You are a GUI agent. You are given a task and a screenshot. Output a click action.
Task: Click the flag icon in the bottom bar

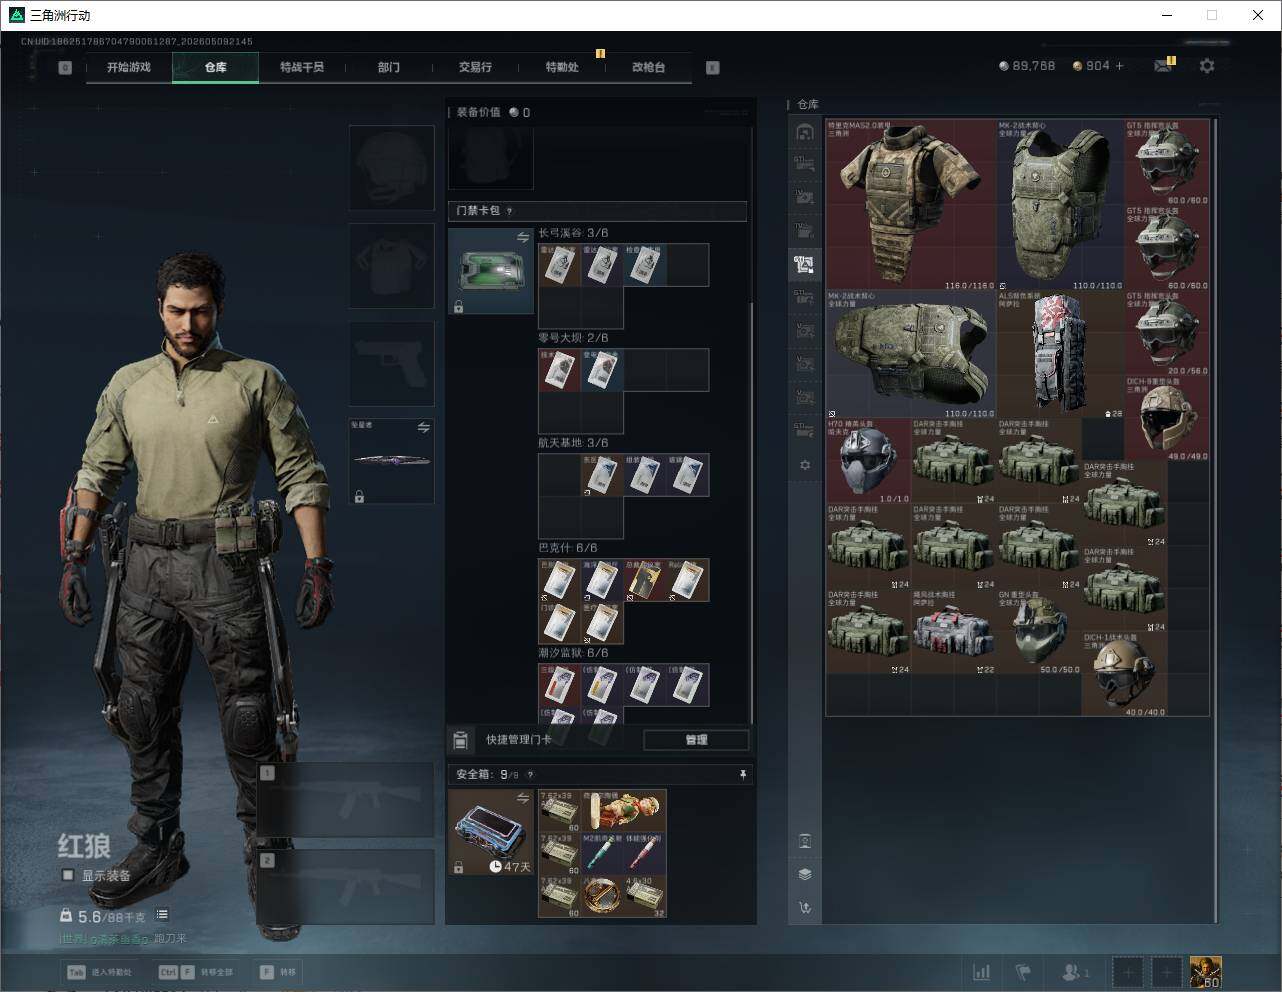coord(1023,972)
